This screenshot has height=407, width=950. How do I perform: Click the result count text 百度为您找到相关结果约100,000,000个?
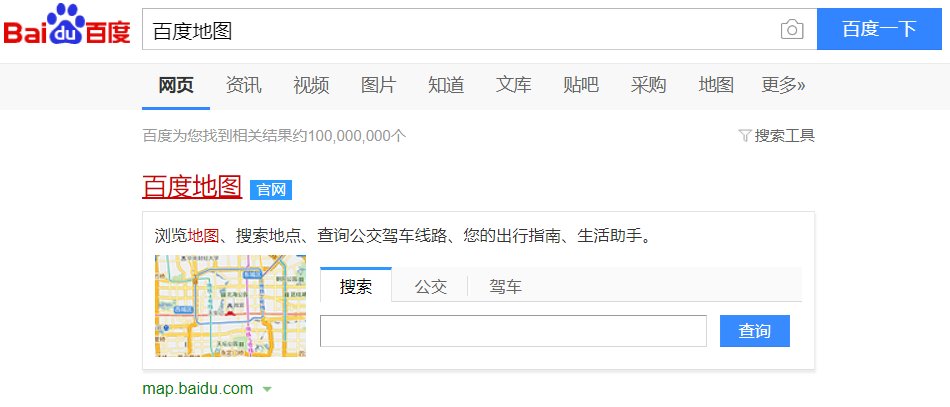(x=274, y=136)
